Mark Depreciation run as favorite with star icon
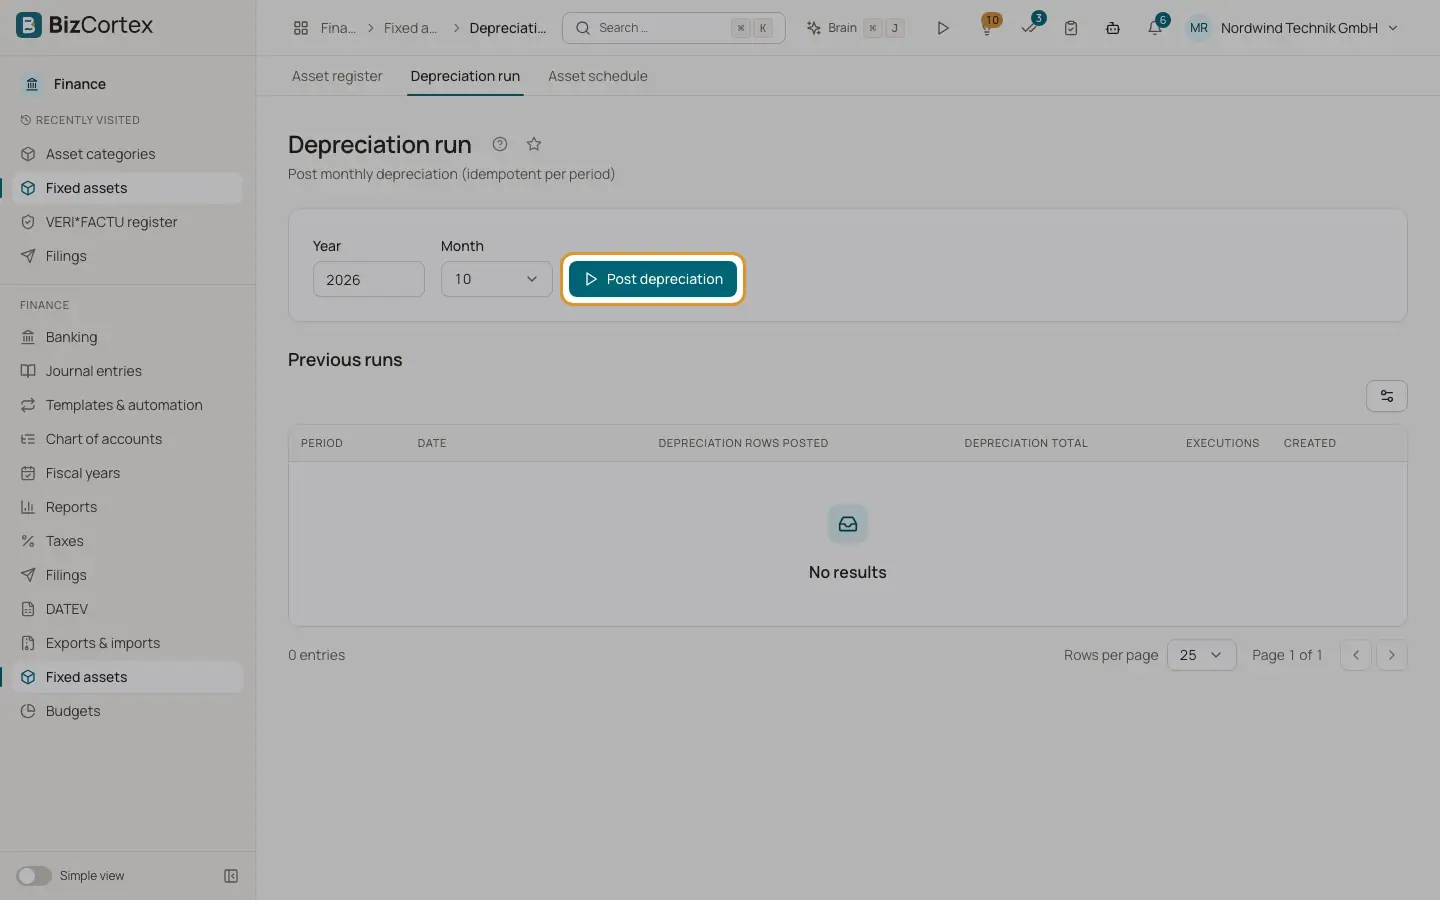Viewport: 1440px width, 900px height. (x=534, y=144)
